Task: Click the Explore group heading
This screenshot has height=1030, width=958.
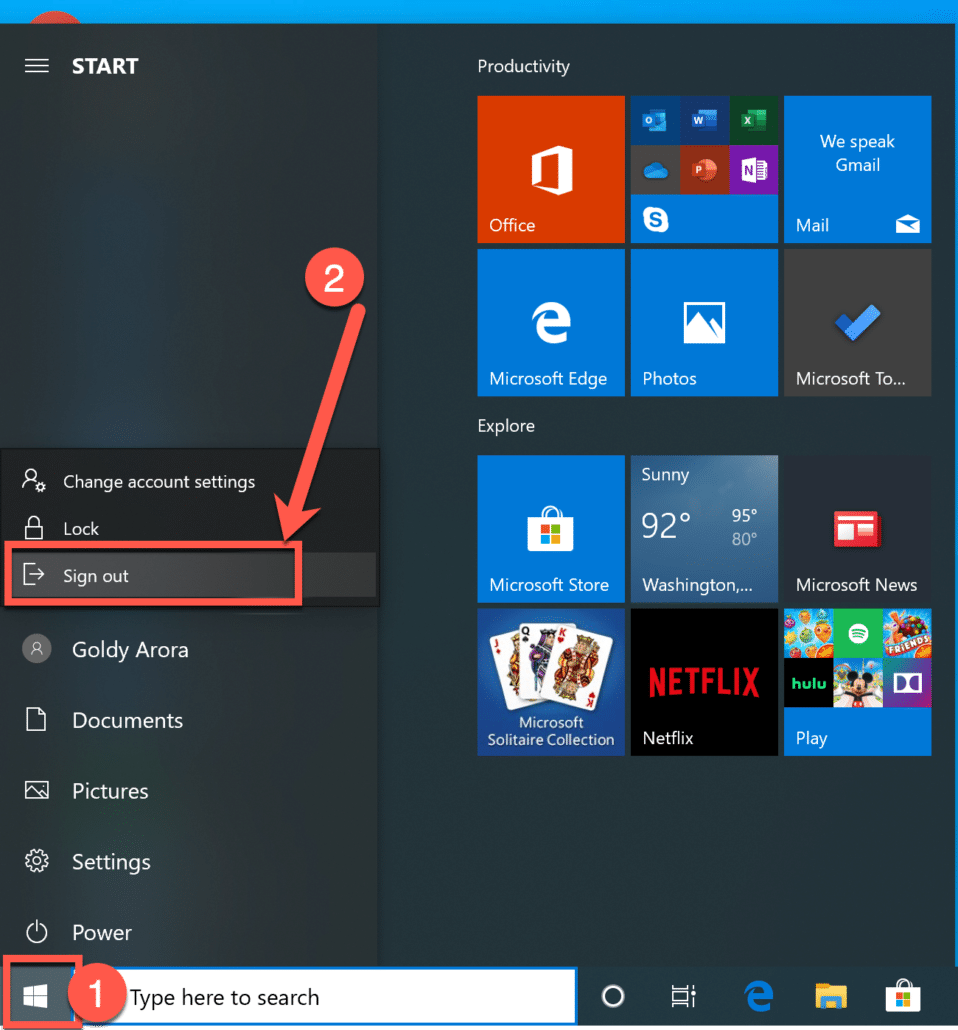Action: point(506,426)
